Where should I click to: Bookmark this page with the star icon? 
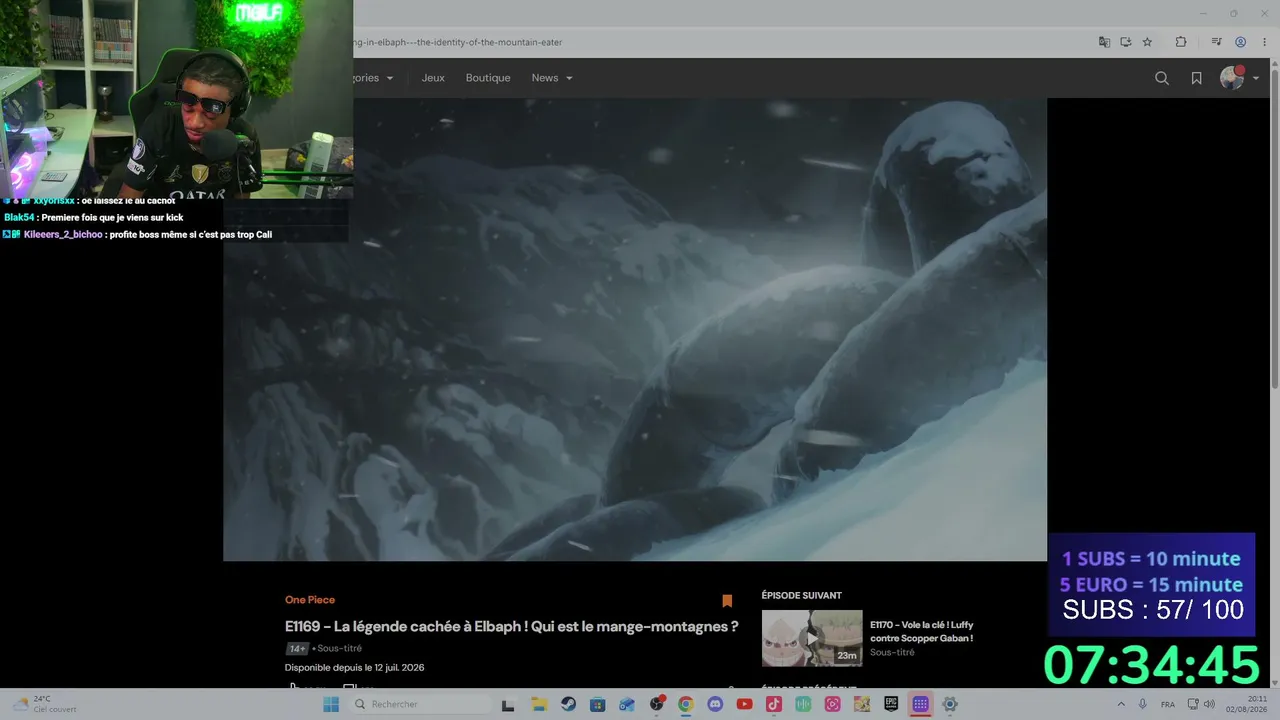[x=1147, y=42]
